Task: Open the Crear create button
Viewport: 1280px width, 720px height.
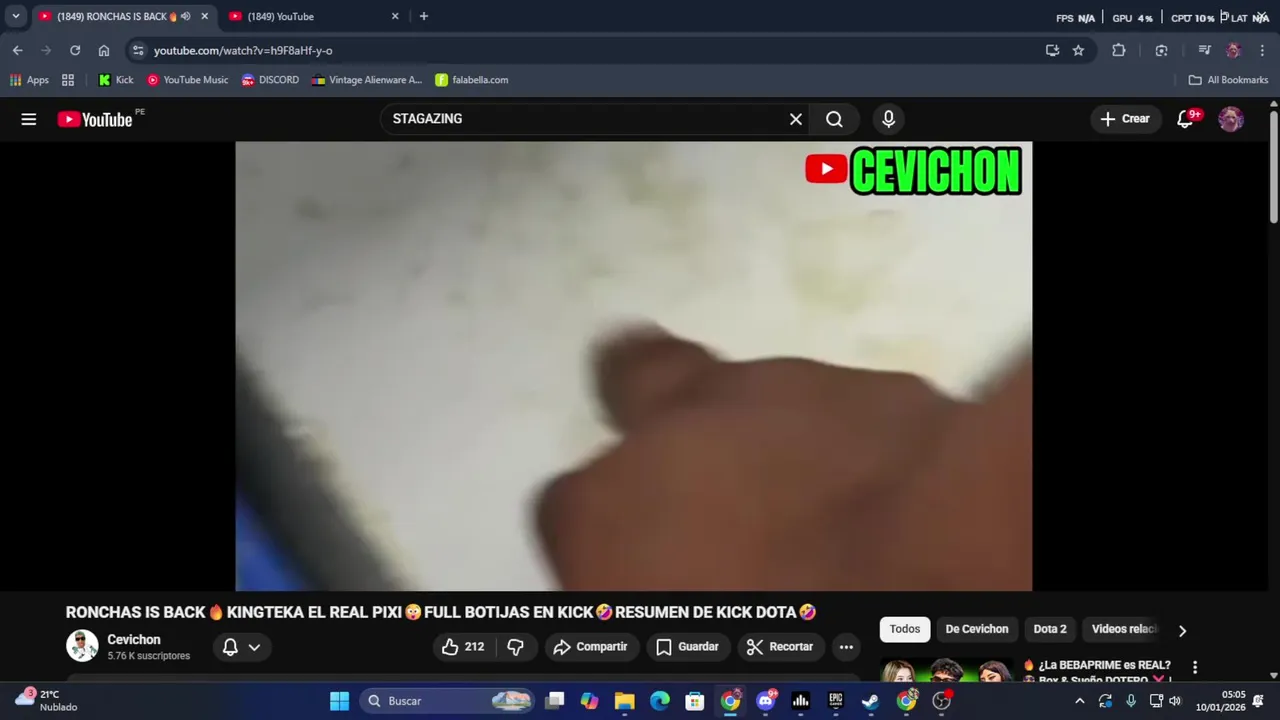Action: pyautogui.click(x=1126, y=119)
